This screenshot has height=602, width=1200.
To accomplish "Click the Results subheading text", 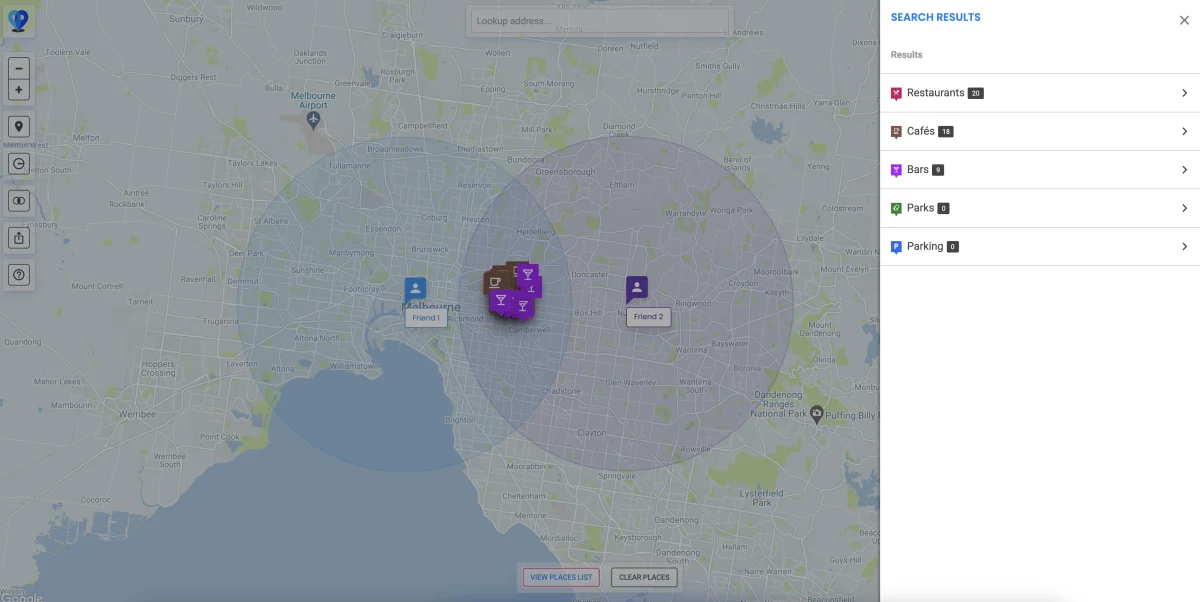I will tap(907, 55).
